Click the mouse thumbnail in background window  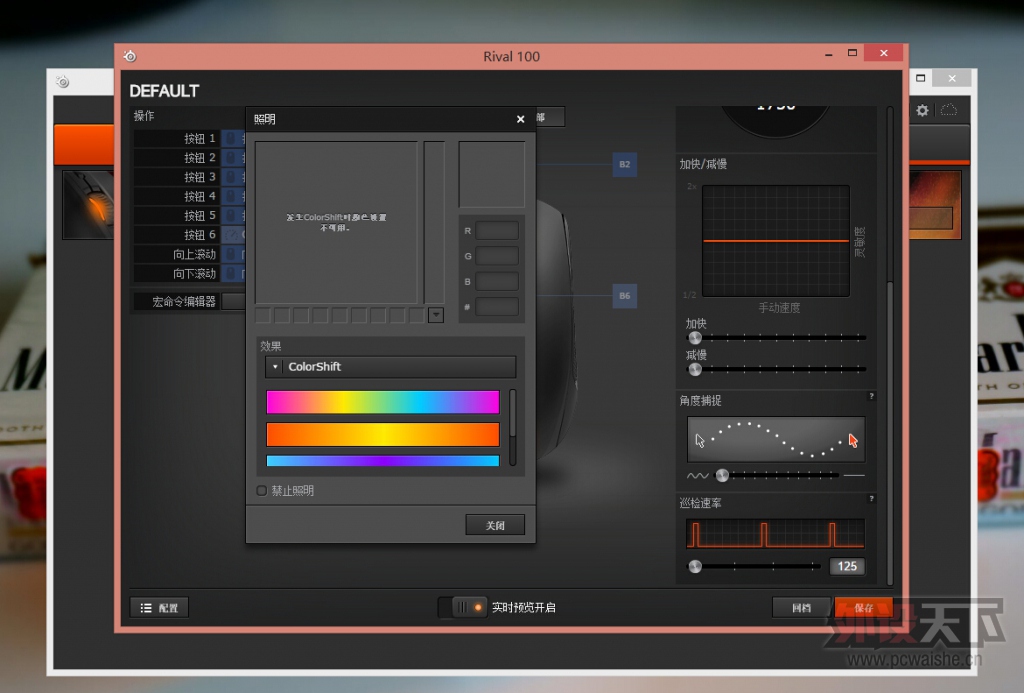[88, 204]
